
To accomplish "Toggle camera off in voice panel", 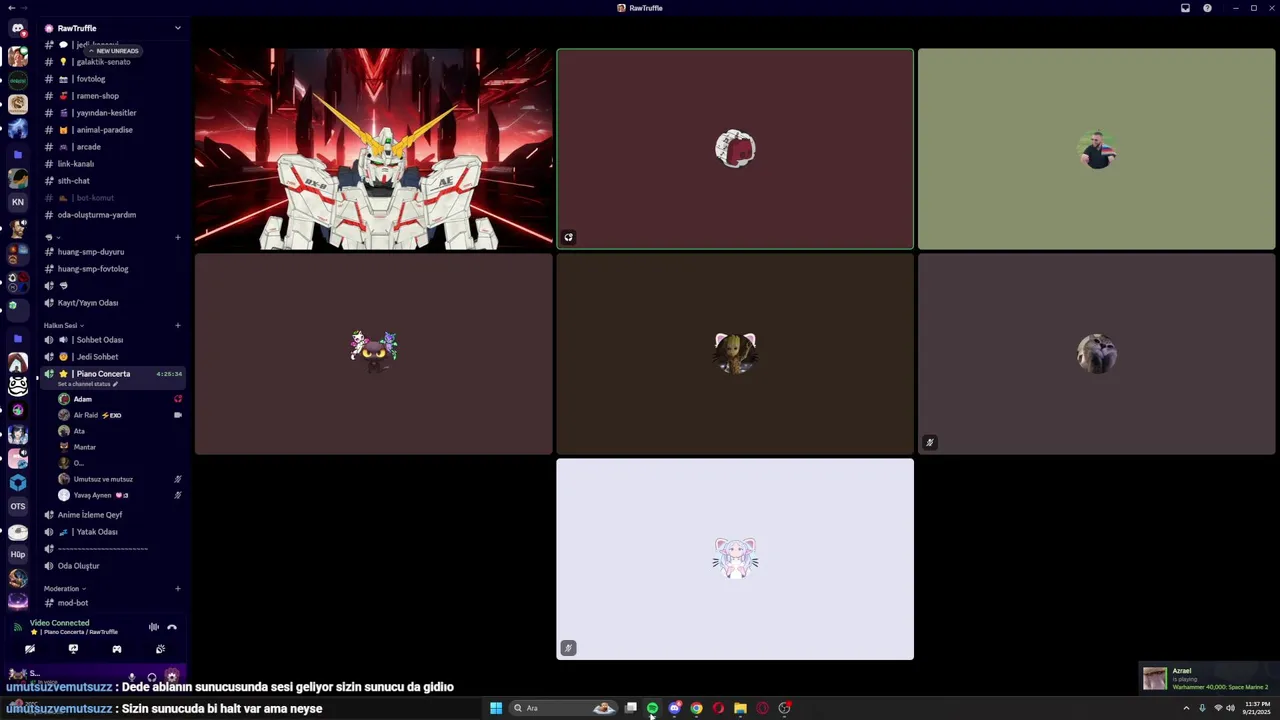I will 30,649.
